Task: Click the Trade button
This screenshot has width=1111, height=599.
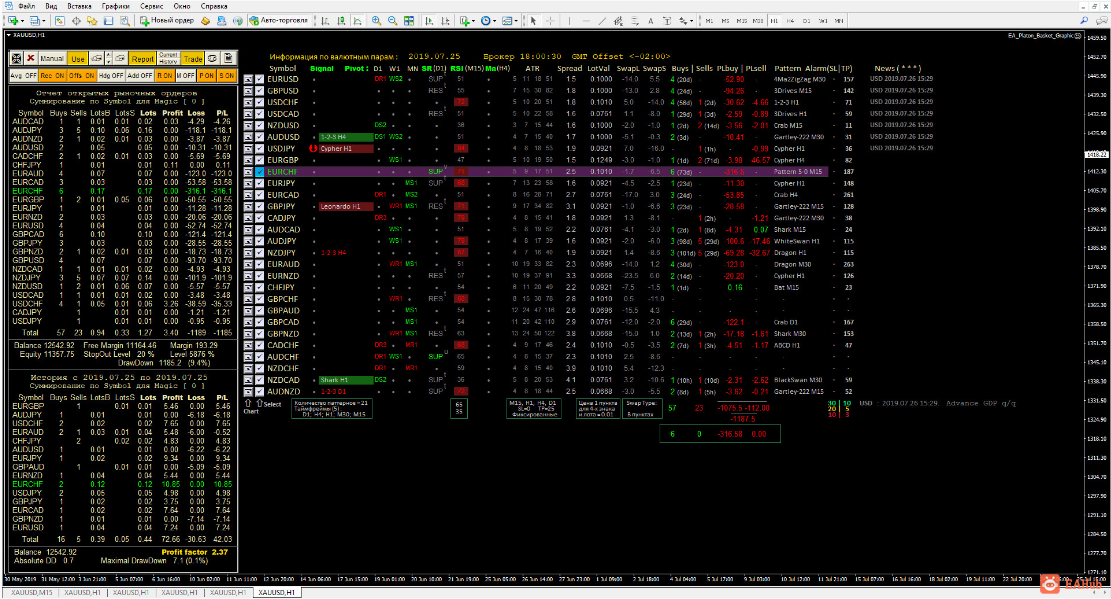Action: 193,58
